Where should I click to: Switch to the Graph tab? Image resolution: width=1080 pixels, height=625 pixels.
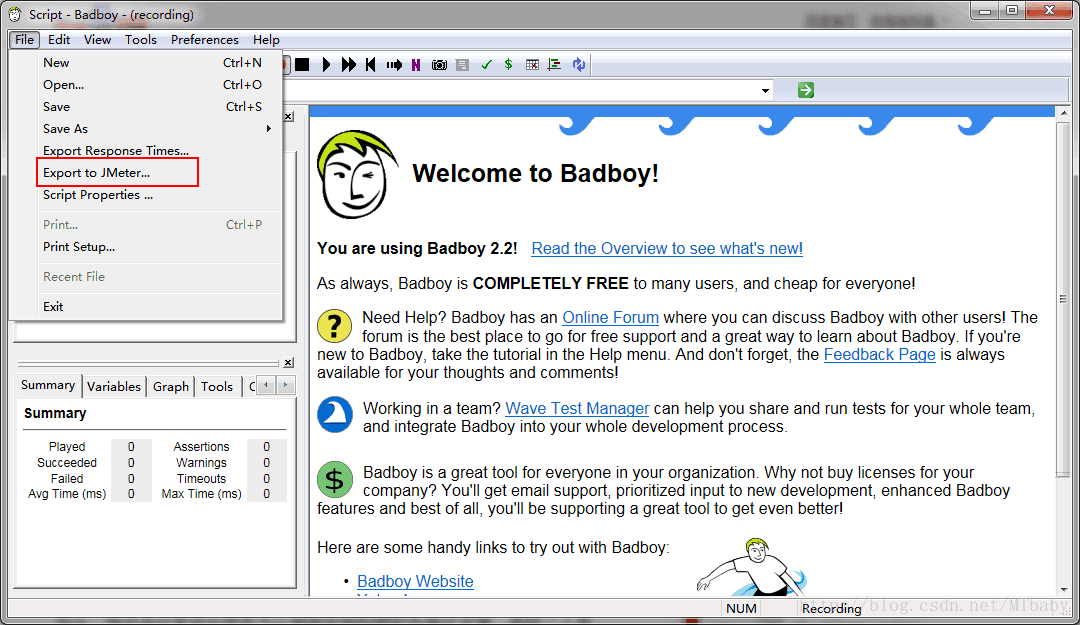click(x=171, y=387)
